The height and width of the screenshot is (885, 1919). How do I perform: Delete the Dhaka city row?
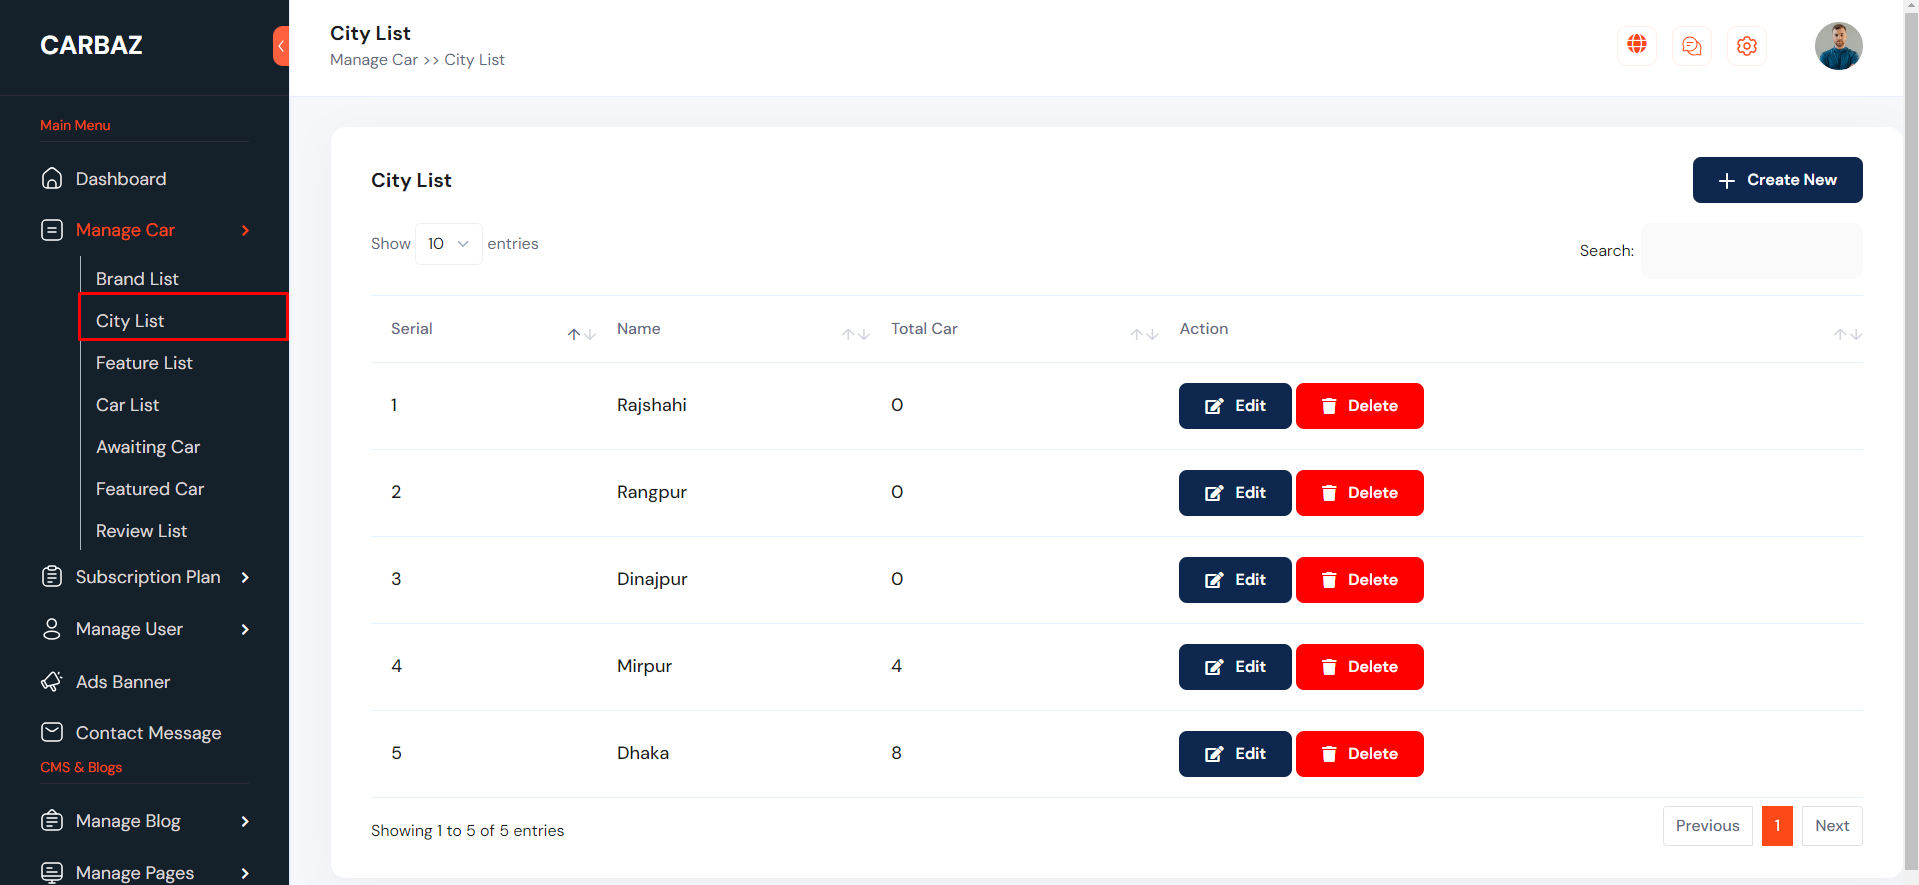(1359, 754)
